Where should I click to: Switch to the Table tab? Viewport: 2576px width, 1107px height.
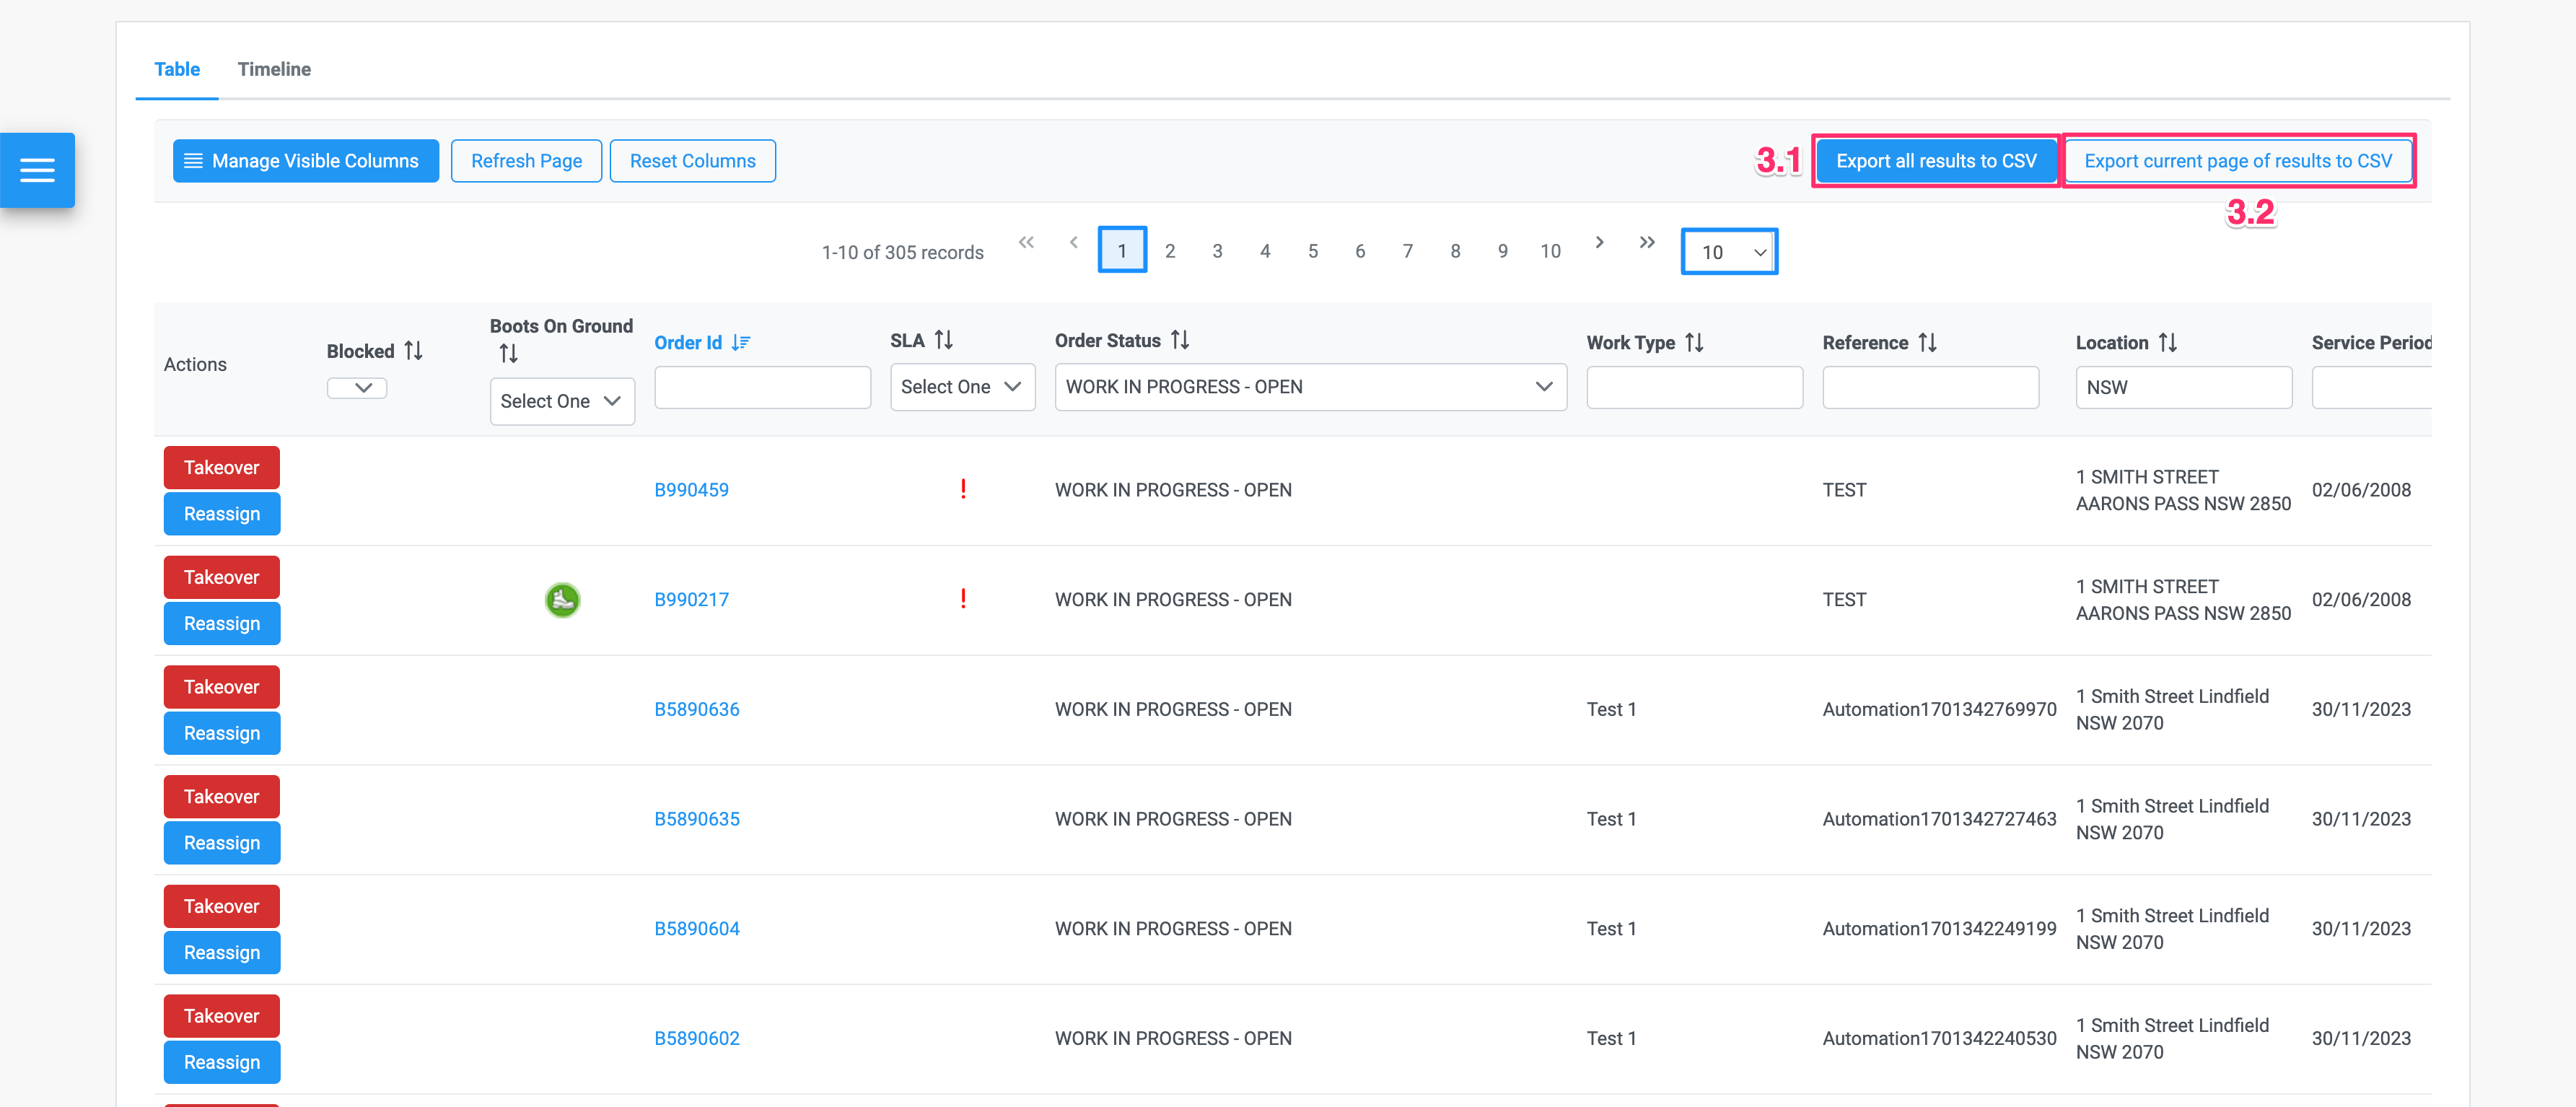pyautogui.click(x=177, y=69)
